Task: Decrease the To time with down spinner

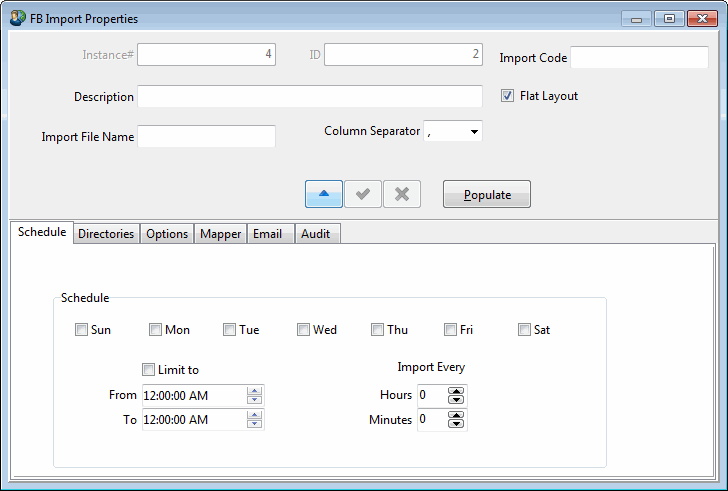Action: [254, 424]
